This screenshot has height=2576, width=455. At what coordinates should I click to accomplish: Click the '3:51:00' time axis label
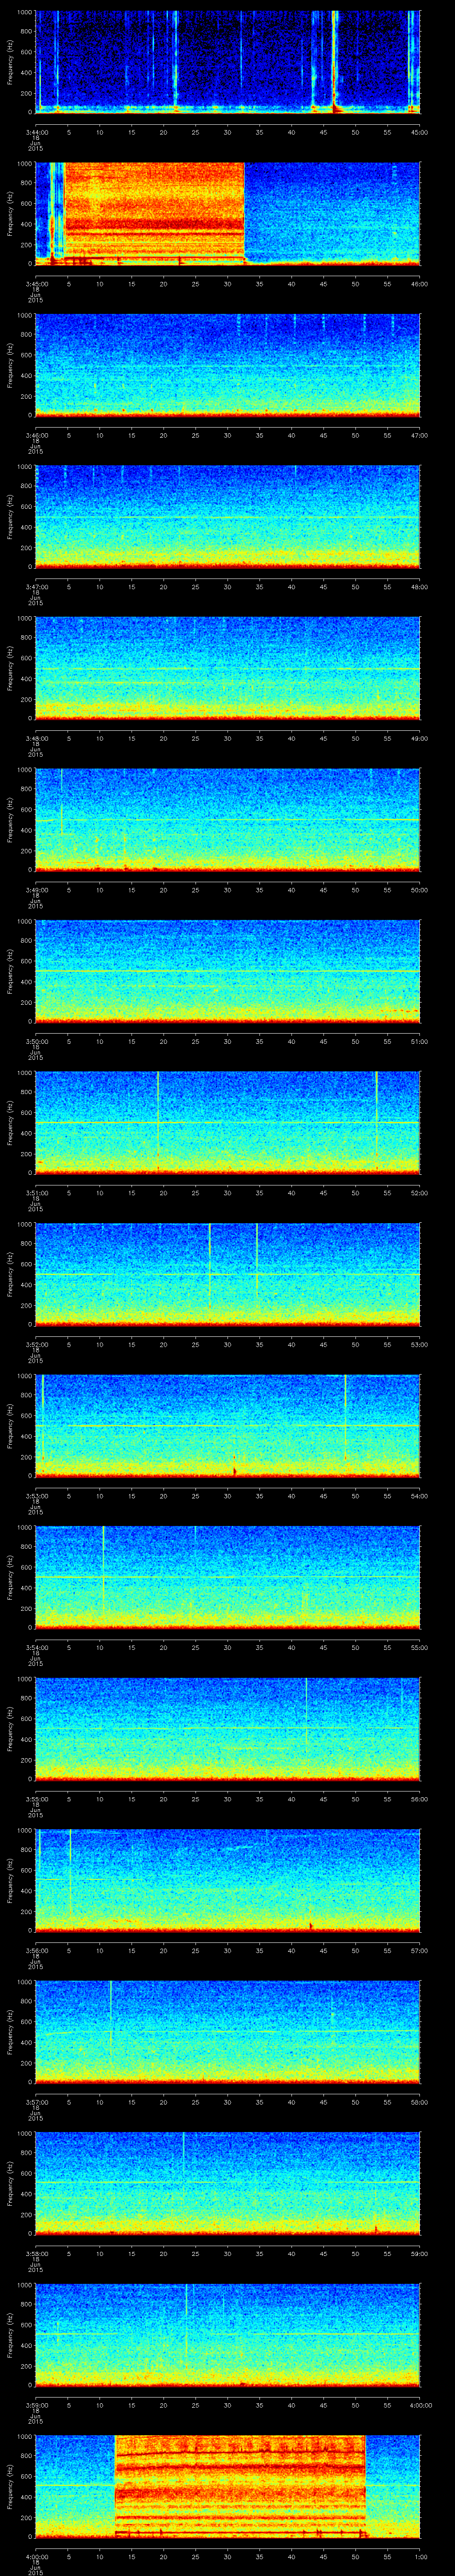(37, 1192)
